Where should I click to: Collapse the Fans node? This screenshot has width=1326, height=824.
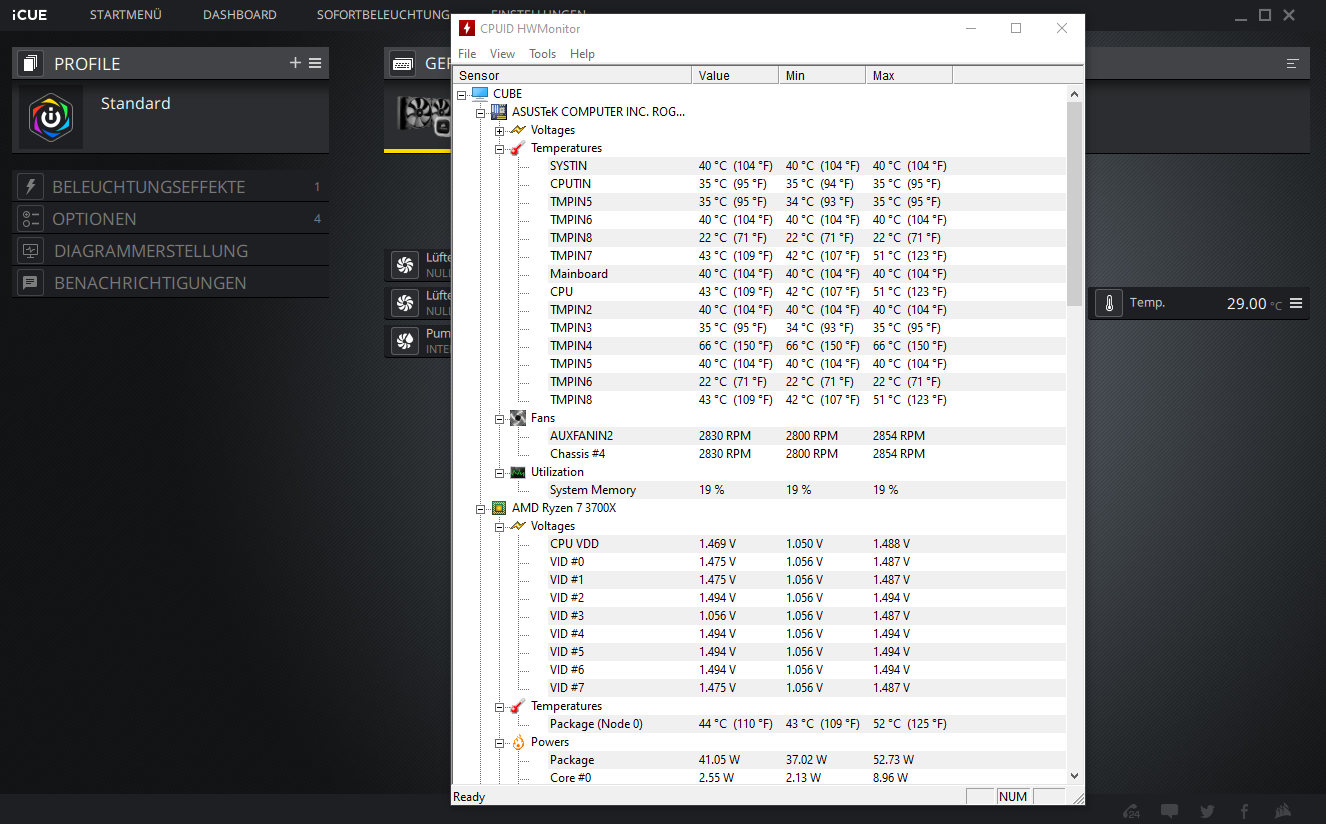(499, 418)
